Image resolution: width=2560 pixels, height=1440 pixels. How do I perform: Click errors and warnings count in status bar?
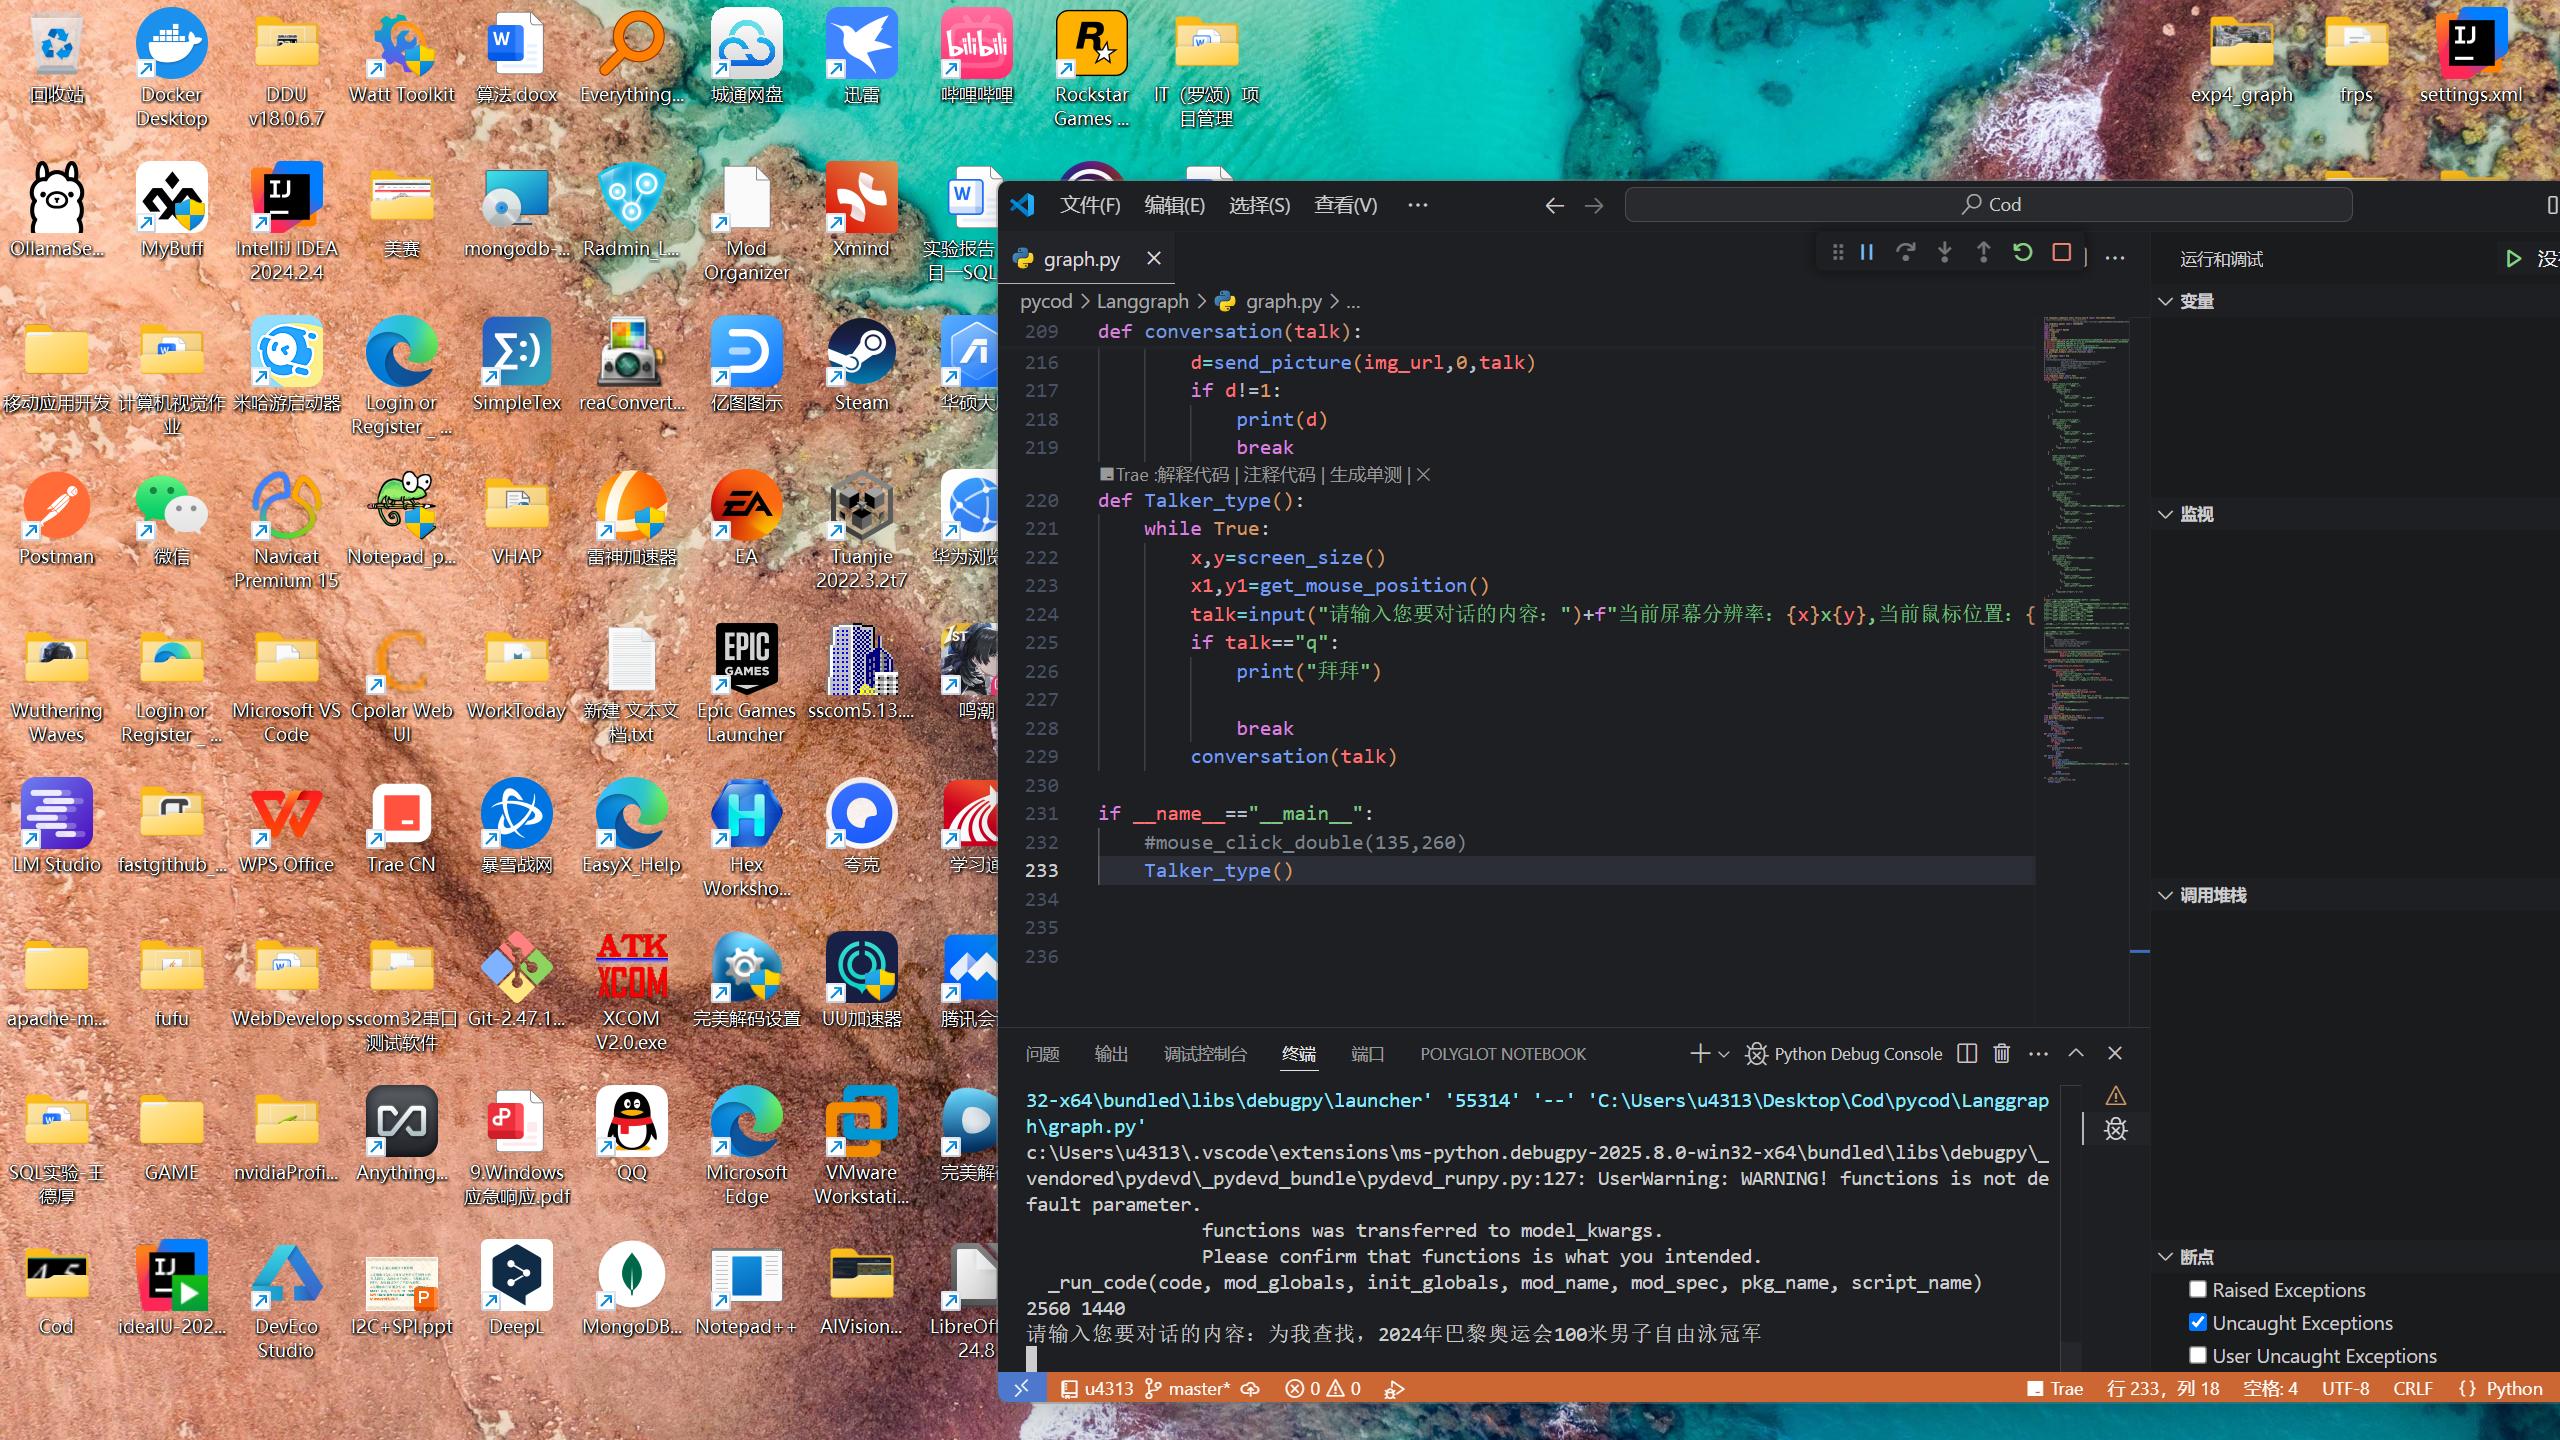[x=1322, y=1388]
